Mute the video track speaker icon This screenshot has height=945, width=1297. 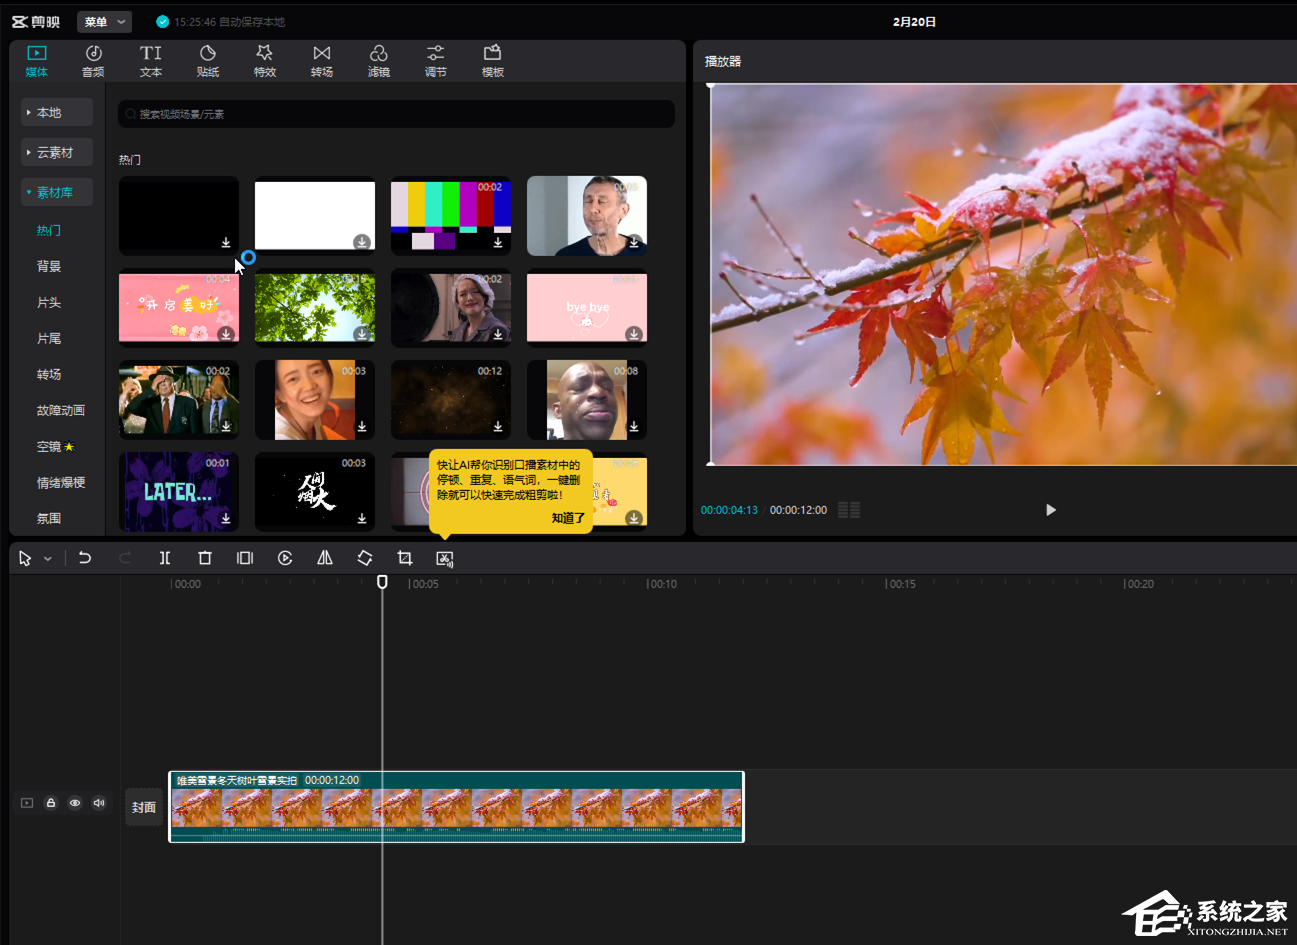pos(99,803)
